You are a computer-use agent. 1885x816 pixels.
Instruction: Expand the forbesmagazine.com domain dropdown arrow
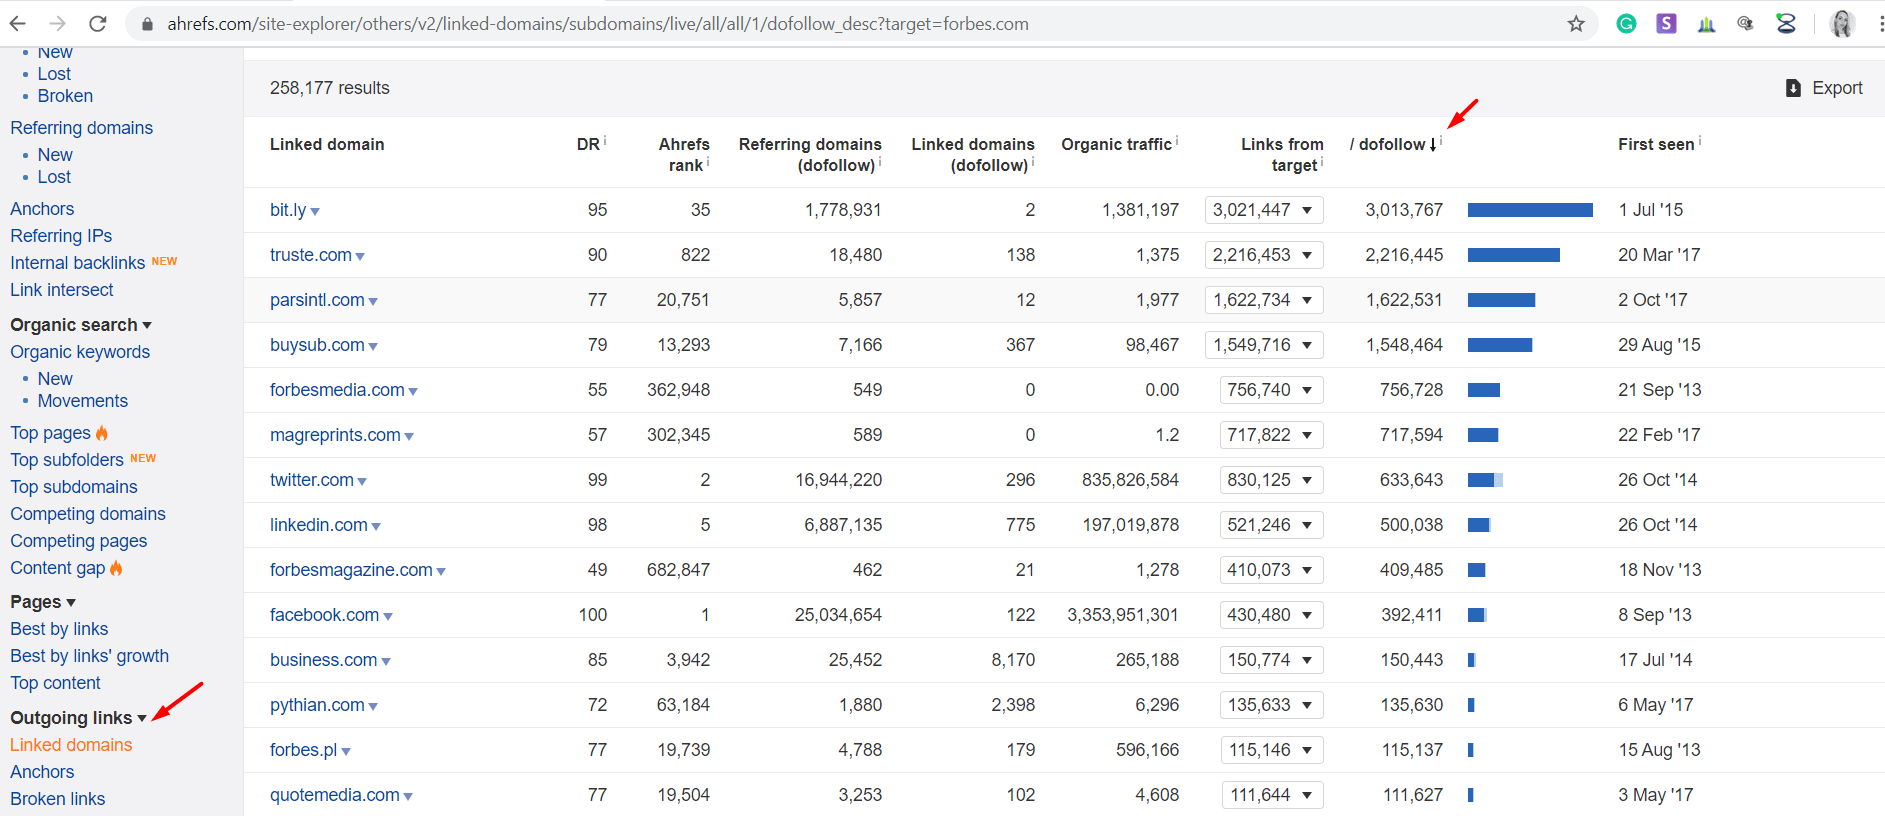pyautogui.click(x=441, y=572)
